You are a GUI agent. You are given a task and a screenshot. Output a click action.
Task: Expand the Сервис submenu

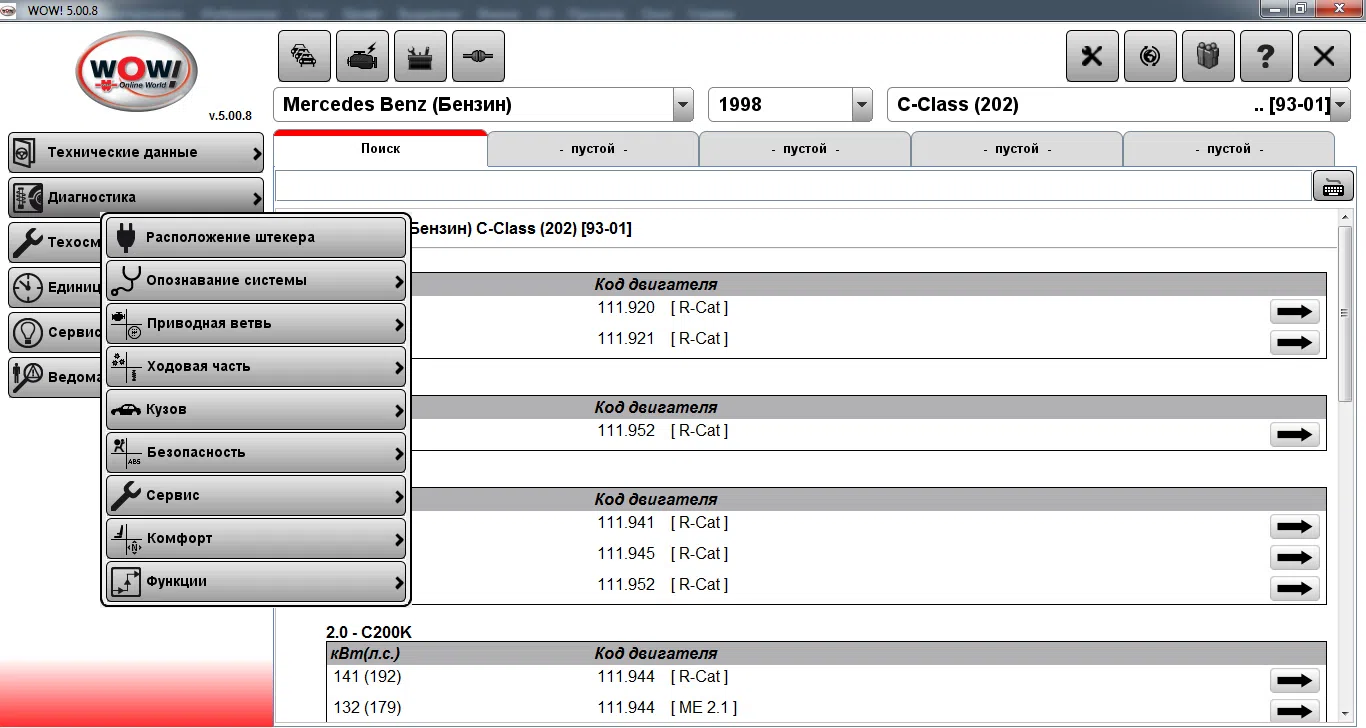pos(255,495)
